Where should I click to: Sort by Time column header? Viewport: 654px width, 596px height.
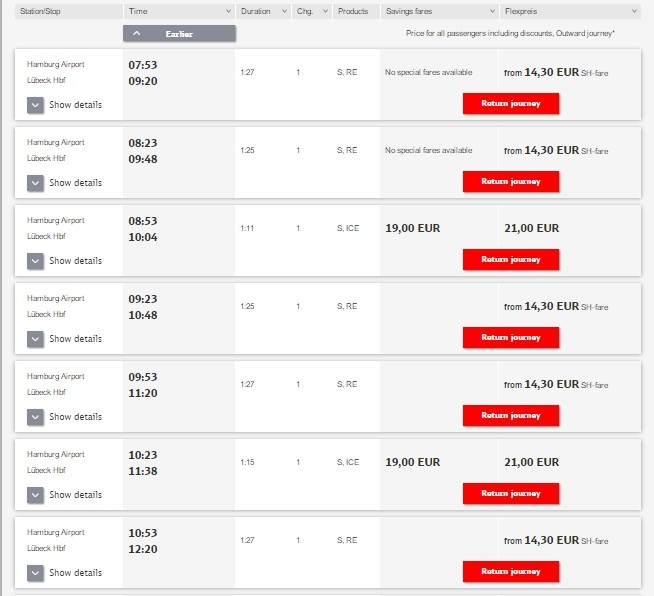coord(180,11)
